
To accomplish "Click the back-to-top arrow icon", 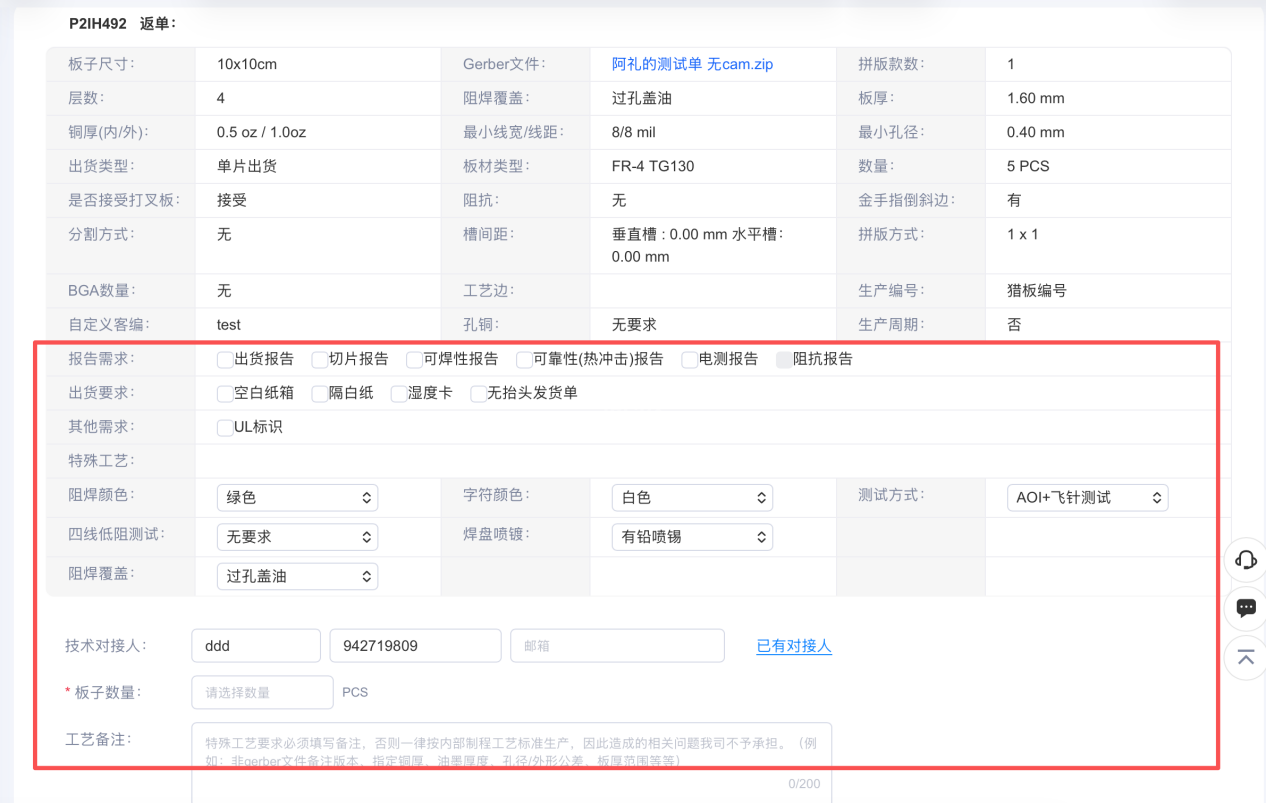I will tap(1245, 658).
